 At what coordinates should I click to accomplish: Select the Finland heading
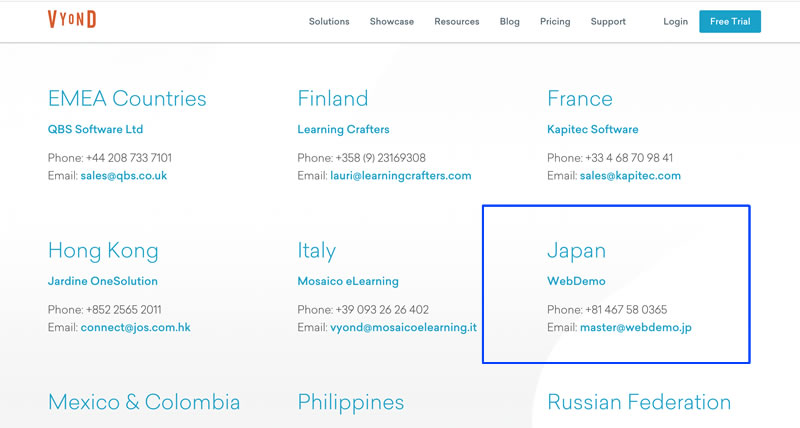[x=333, y=98]
